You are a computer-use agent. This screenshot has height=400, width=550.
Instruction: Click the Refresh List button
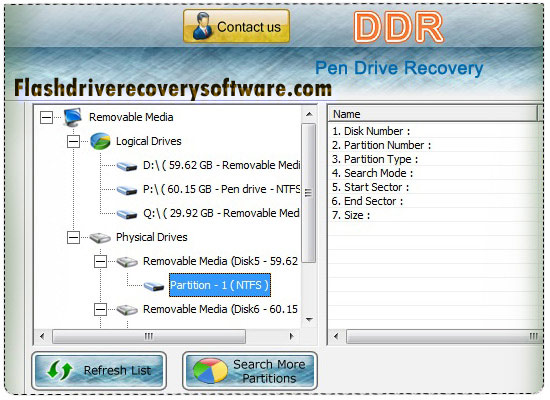[x=99, y=371]
